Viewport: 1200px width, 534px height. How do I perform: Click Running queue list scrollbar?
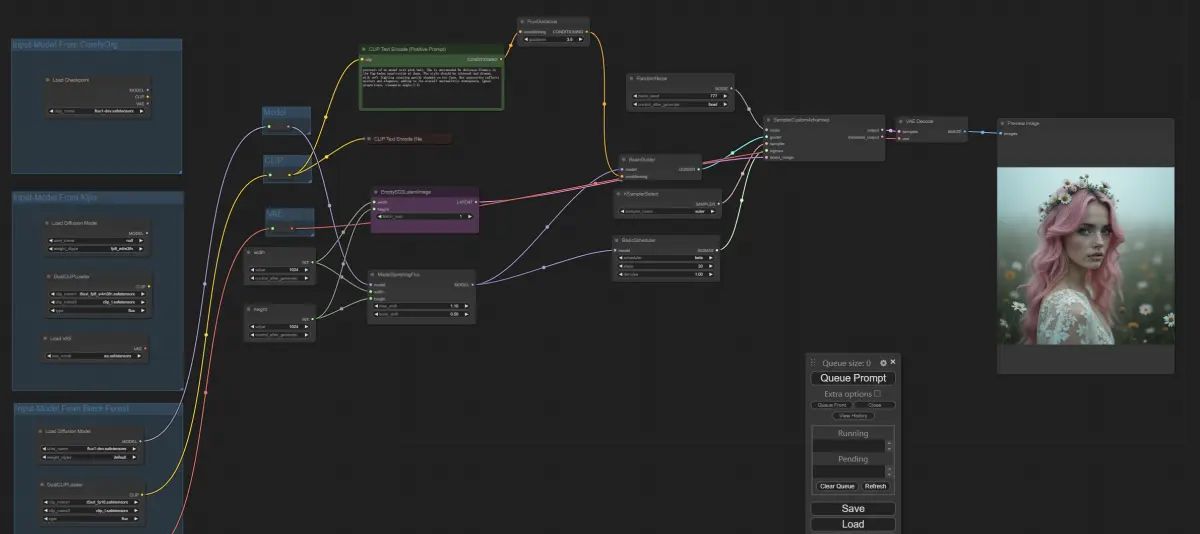[x=890, y=445]
